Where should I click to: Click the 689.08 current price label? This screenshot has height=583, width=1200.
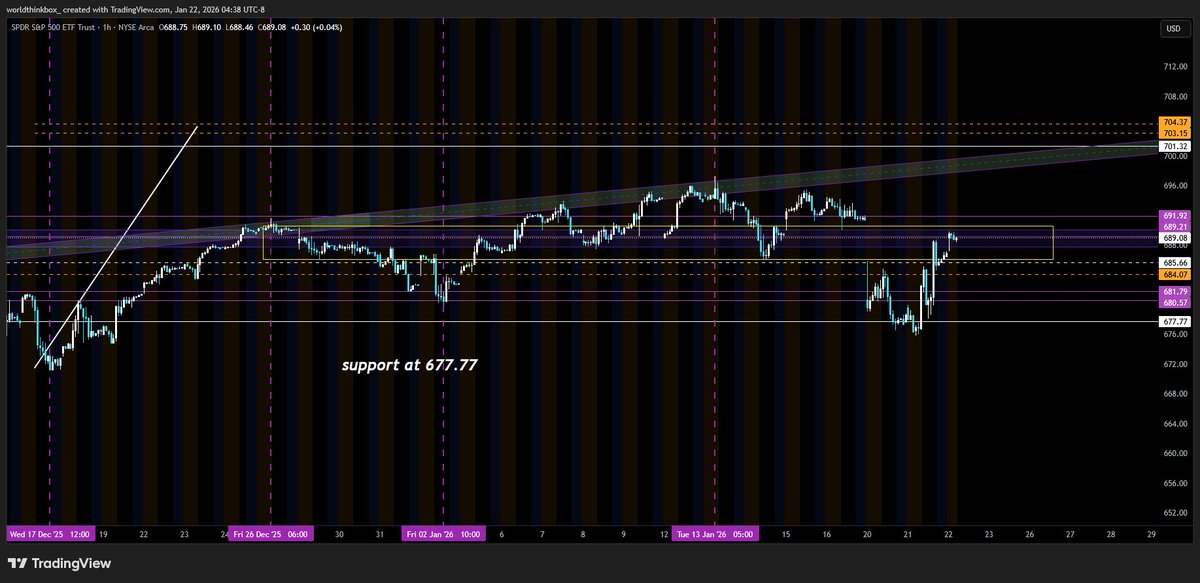(1174, 238)
